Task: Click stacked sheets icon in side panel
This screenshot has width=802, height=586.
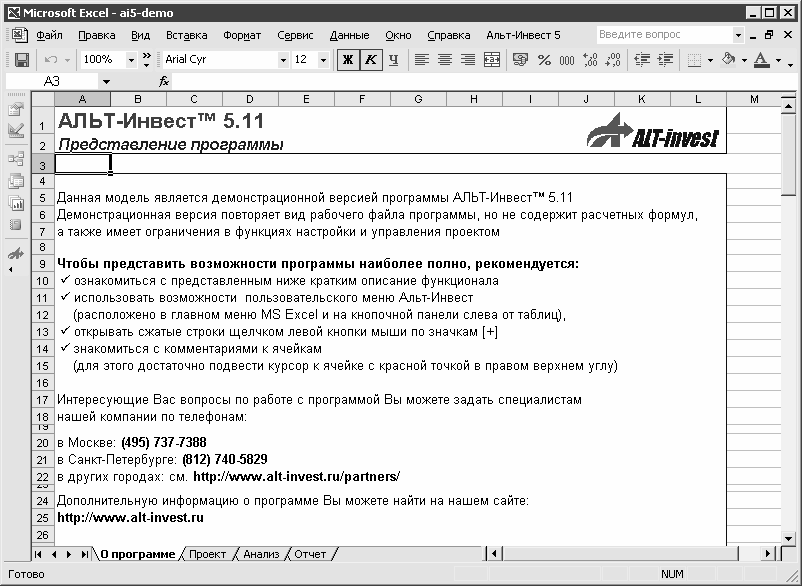Action: click(x=16, y=182)
